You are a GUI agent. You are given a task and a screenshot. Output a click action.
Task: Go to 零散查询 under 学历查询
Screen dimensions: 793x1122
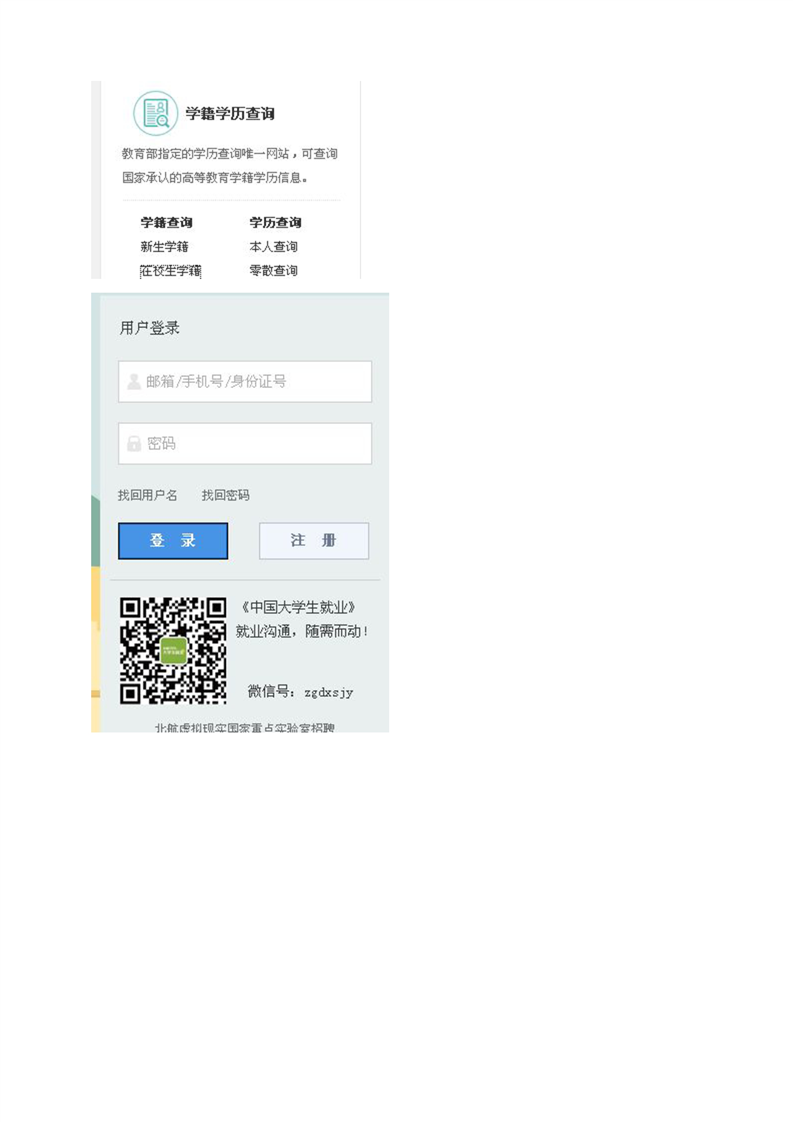pyautogui.click(x=273, y=271)
